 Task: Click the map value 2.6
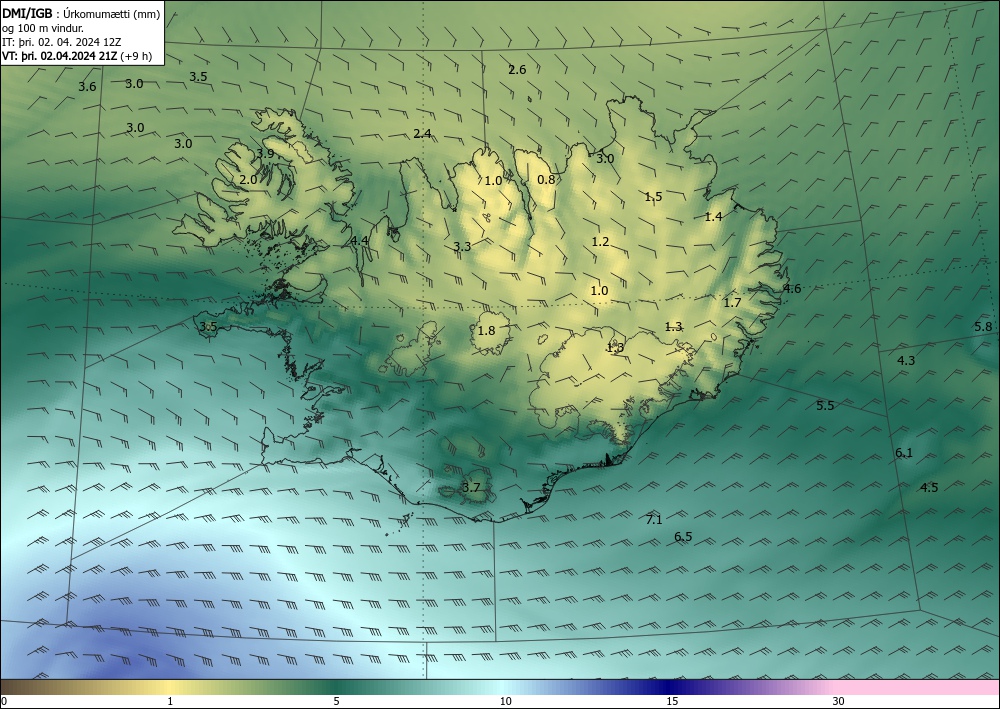coord(517,69)
